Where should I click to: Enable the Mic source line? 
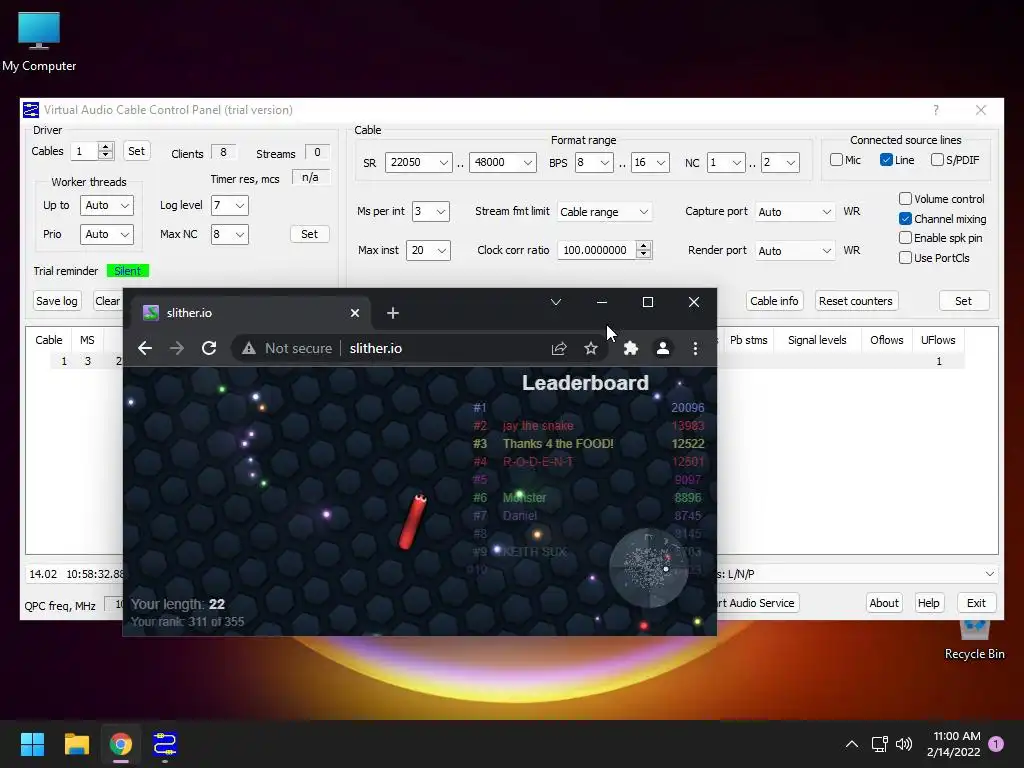click(836, 159)
